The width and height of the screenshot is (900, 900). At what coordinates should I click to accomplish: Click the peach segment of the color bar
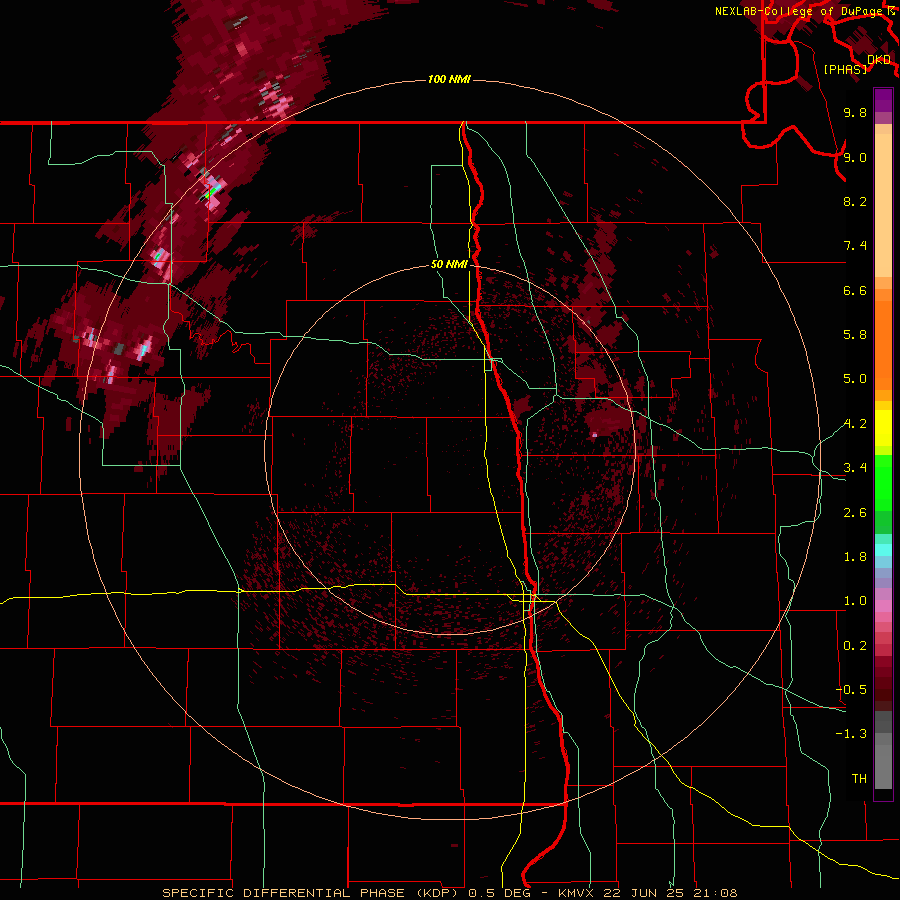tap(883, 205)
